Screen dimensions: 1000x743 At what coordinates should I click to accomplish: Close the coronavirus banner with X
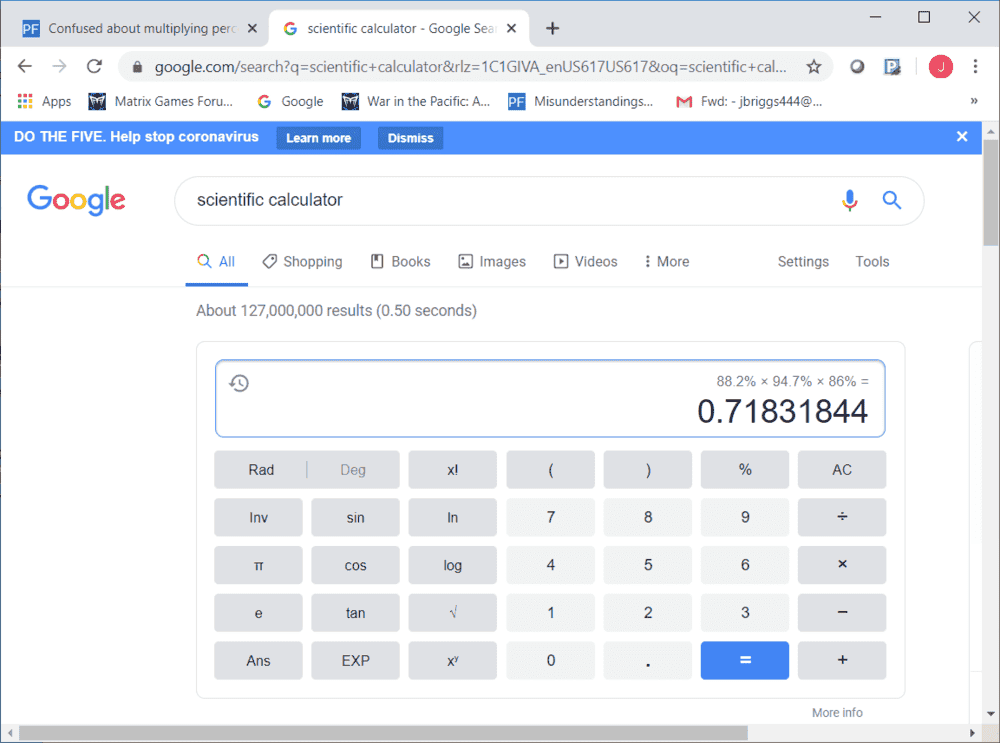click(962, 137)
